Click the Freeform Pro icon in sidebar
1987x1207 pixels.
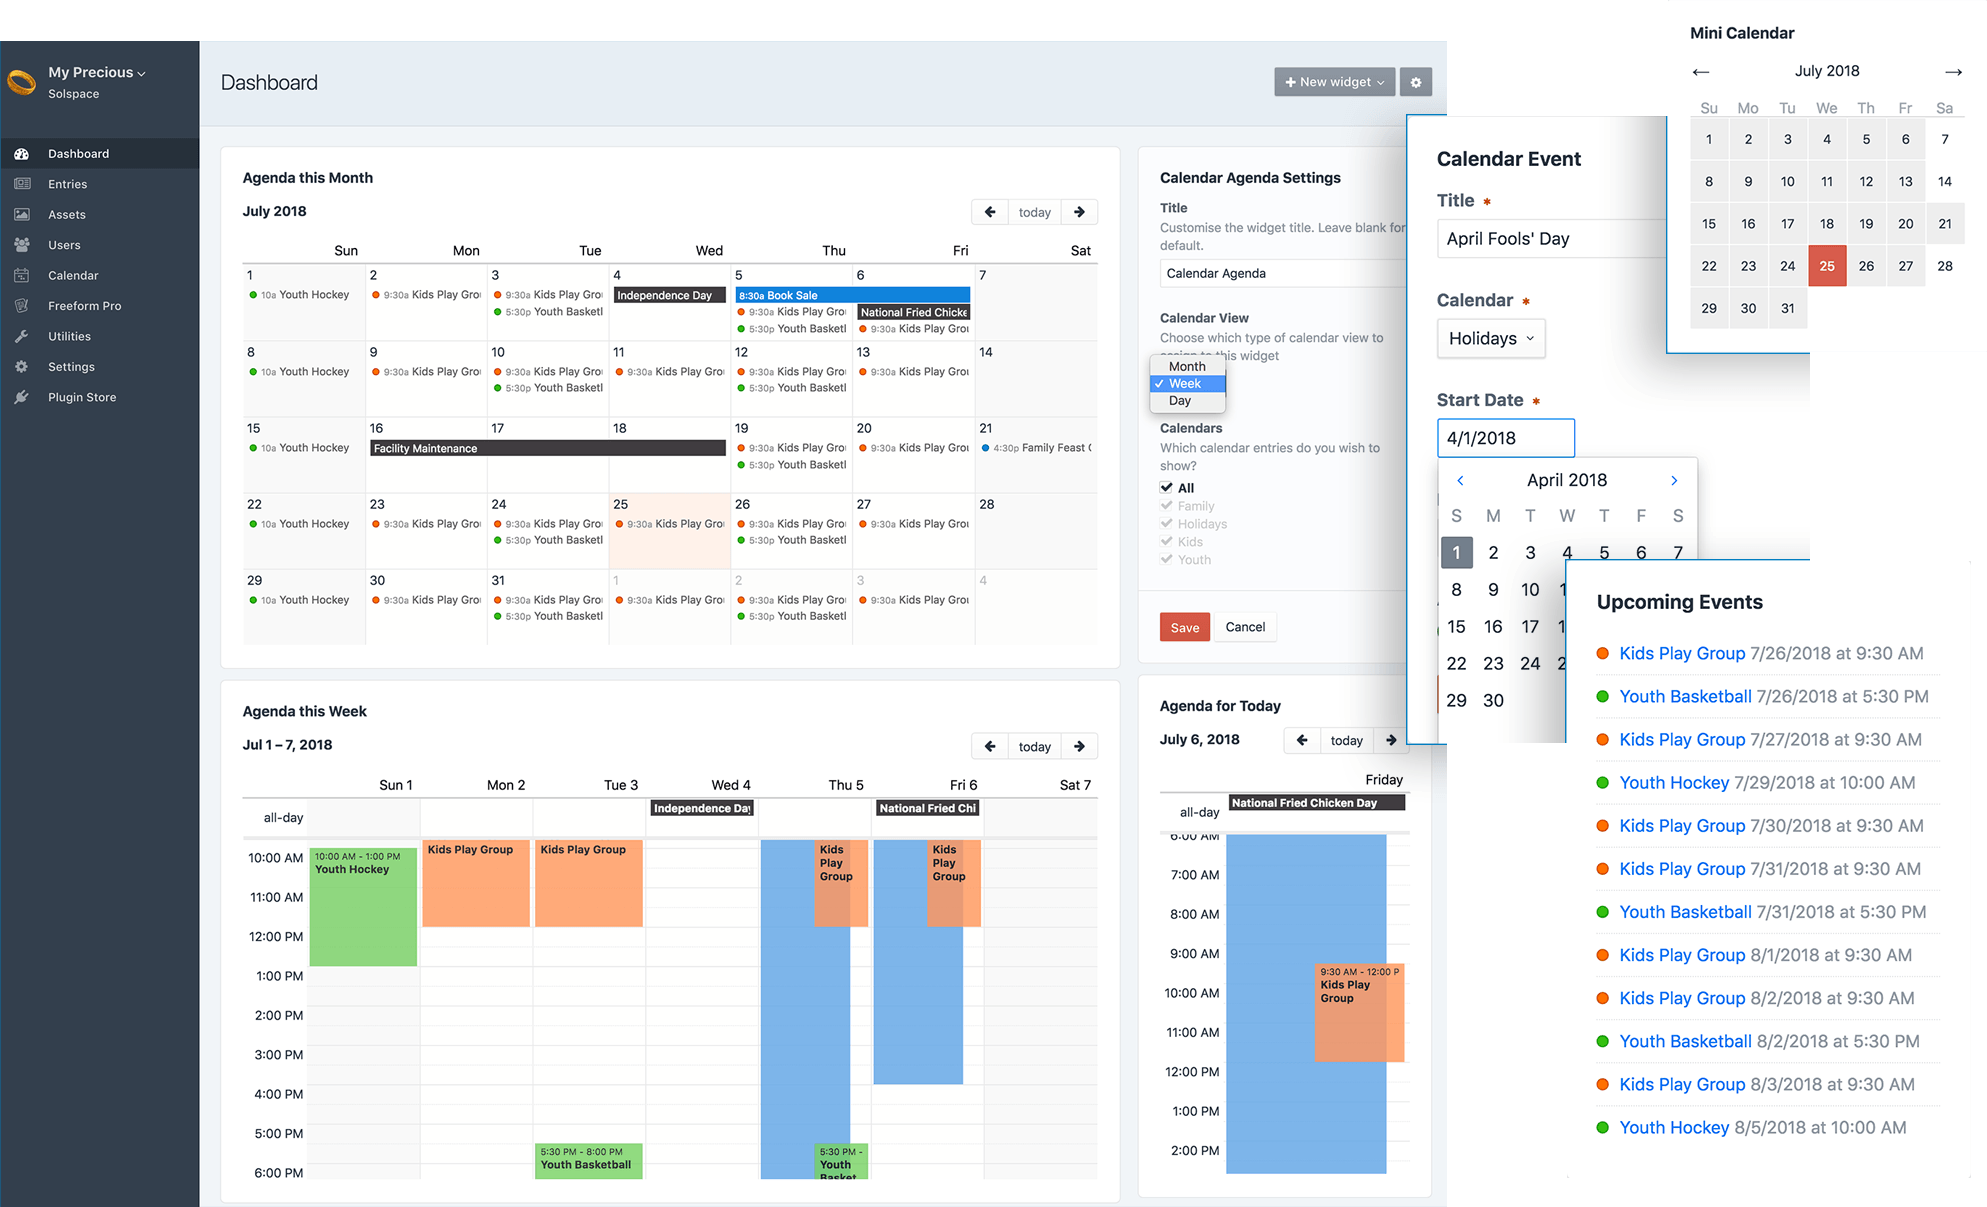pyautogui.click(x=21, y=305)
